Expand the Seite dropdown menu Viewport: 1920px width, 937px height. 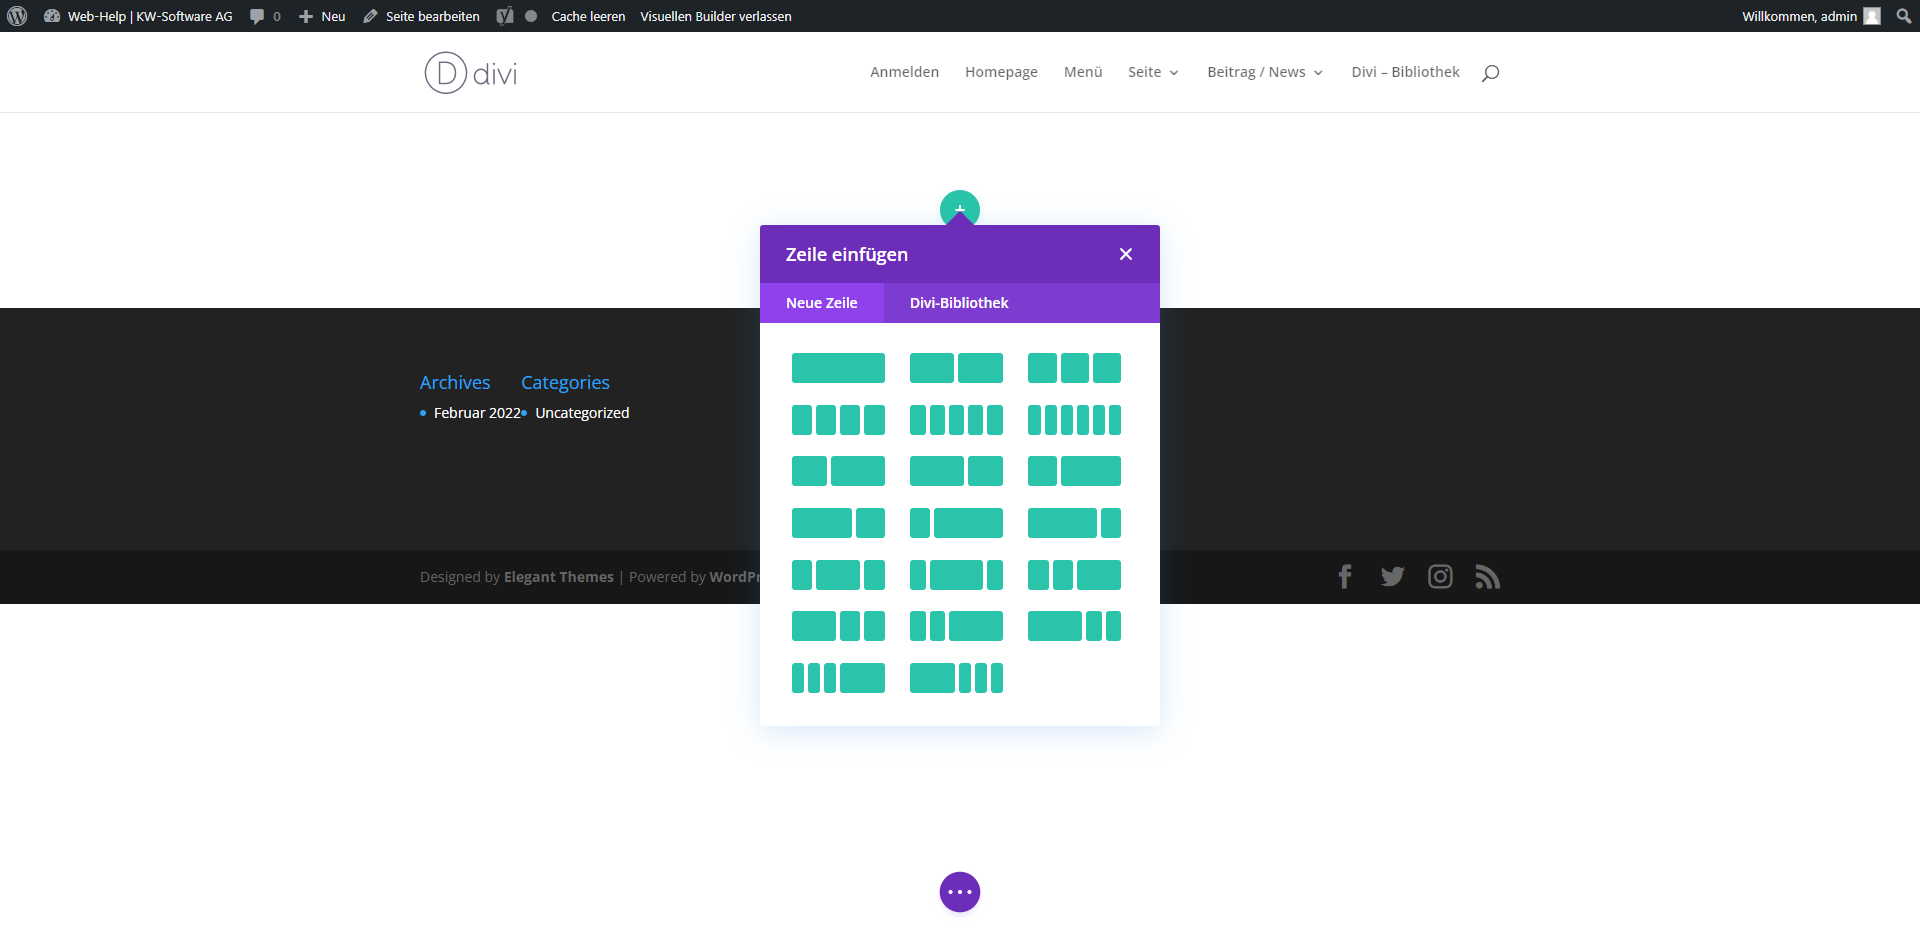pyautogui.click(x=1153, y=72)
